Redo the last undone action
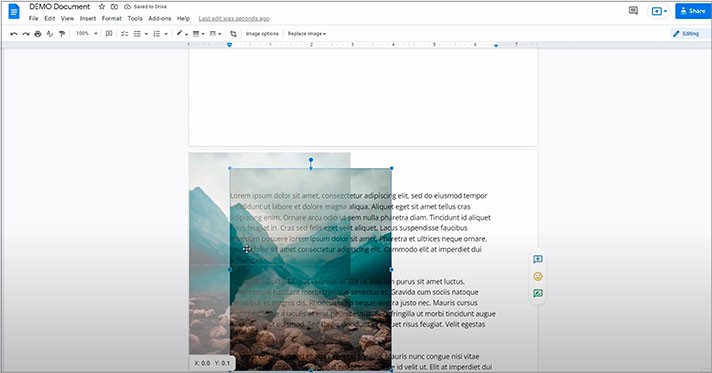This screenshot has height=373, width=712. tap(26, 34)
